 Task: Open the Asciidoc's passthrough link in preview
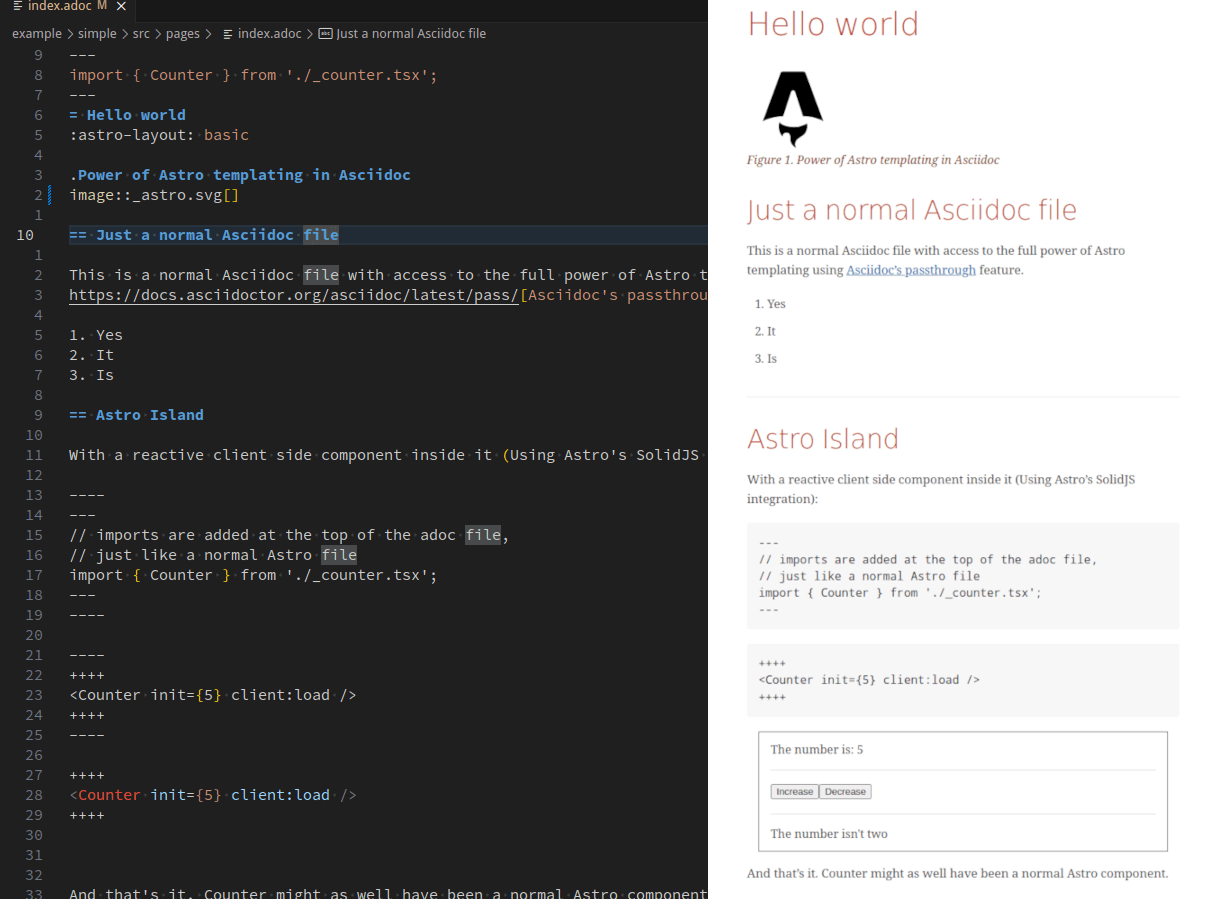(911, 270)
